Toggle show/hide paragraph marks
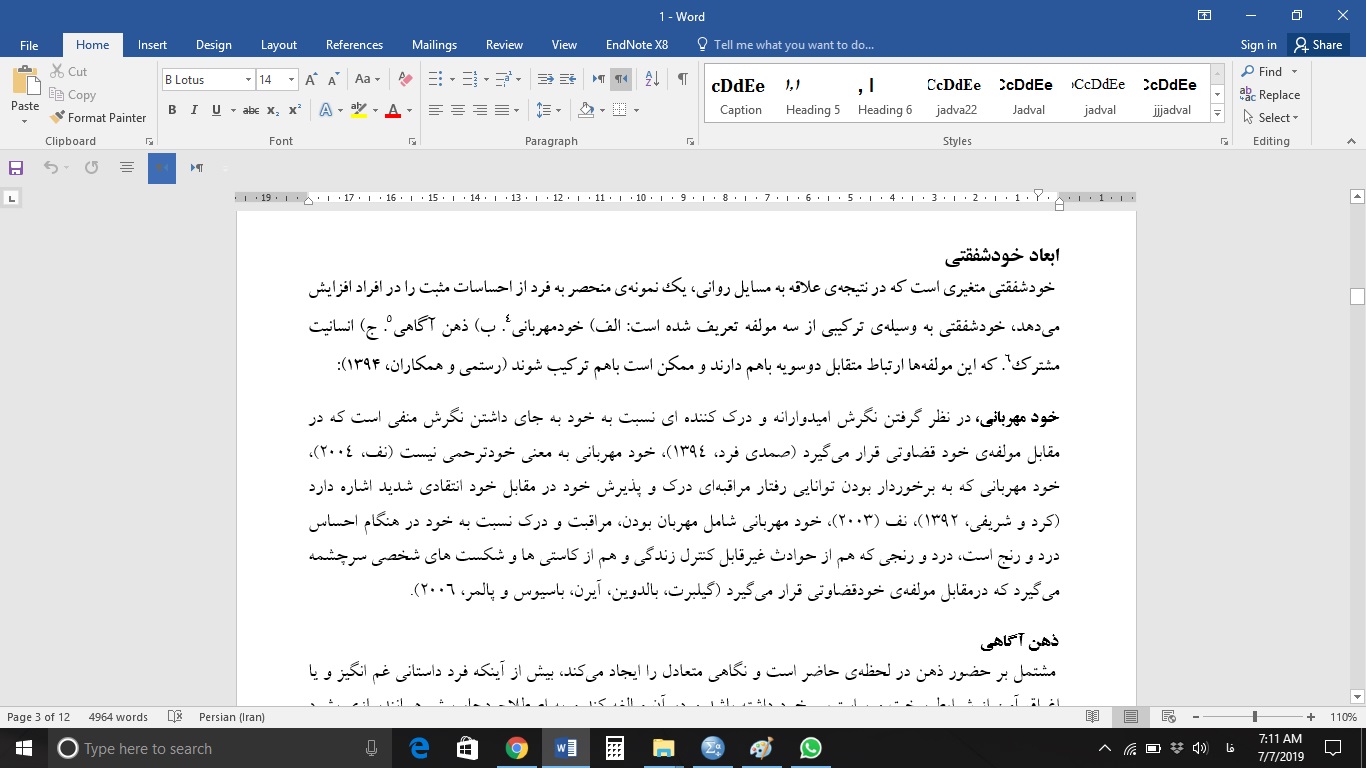1366x768 pixels. pyautogui.click(x=681, y=78)
